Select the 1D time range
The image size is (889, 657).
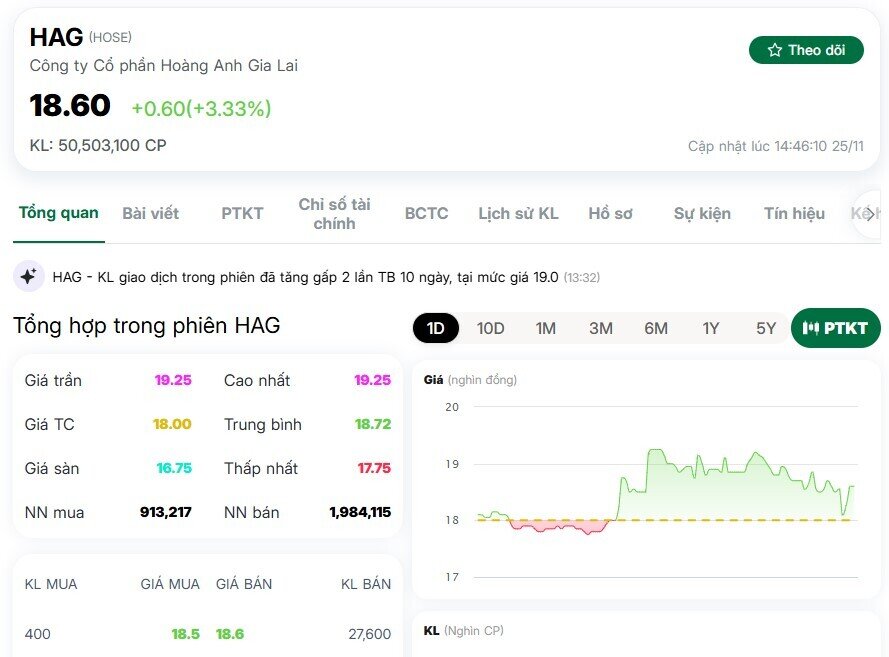click(435, 327)
